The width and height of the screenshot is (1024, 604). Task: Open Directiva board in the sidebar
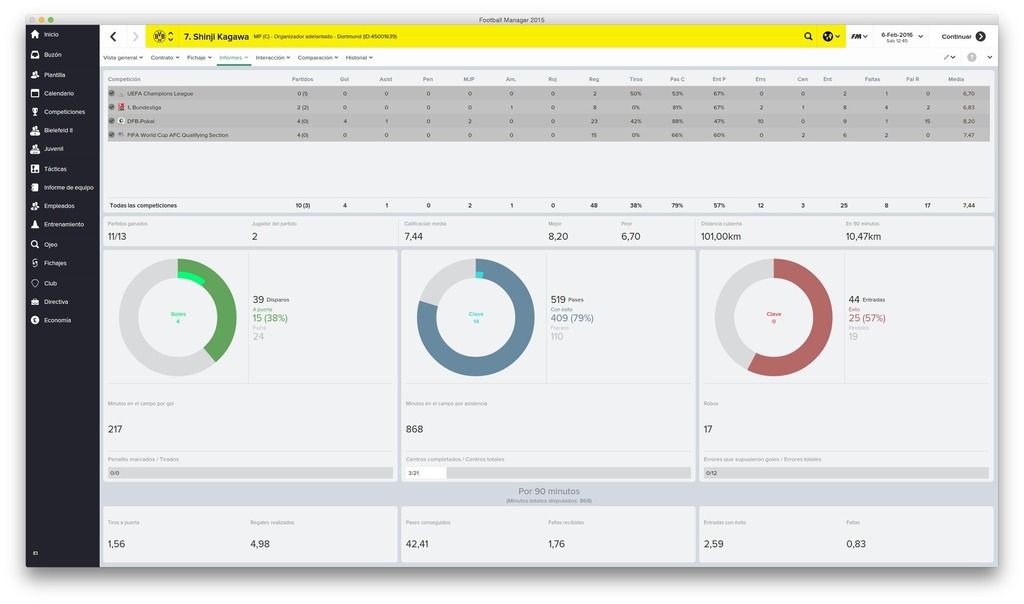(49, 302)
